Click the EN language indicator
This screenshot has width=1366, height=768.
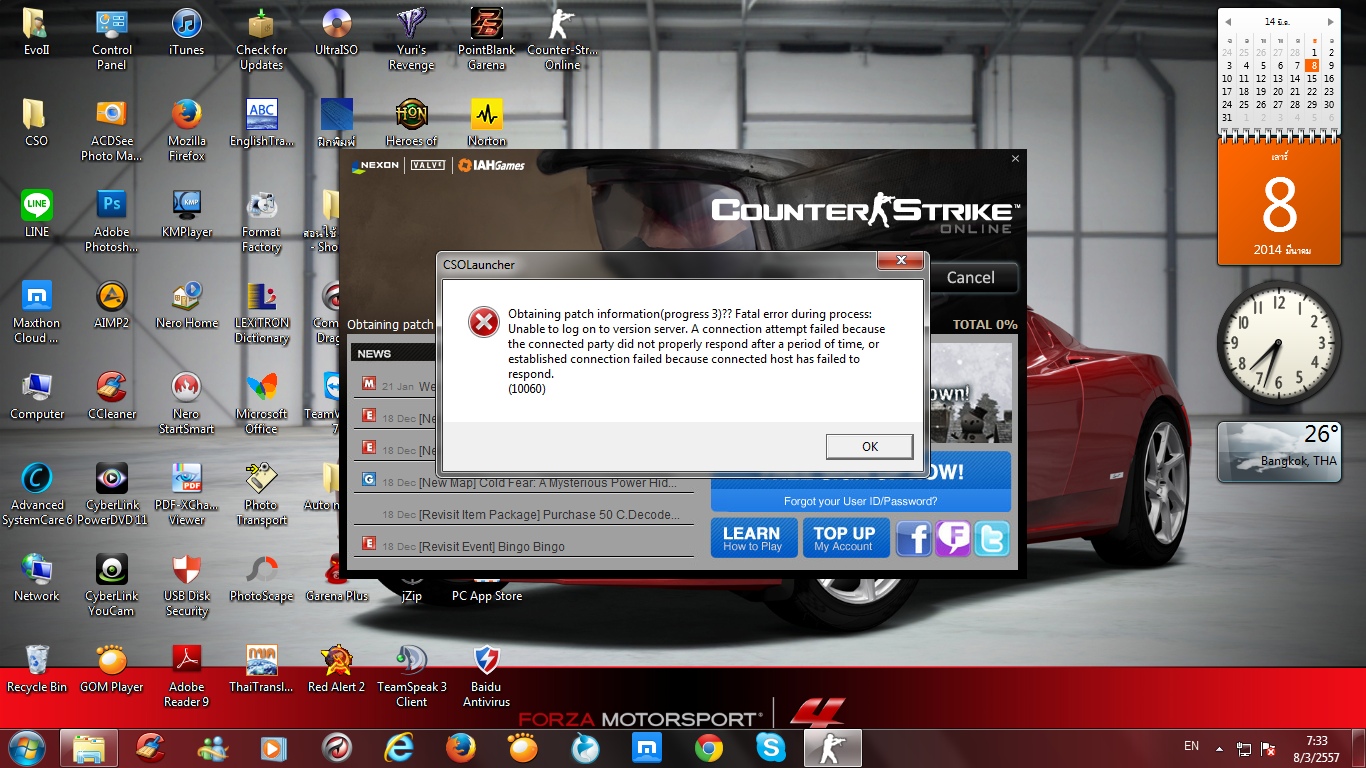tap(1191, 746)
